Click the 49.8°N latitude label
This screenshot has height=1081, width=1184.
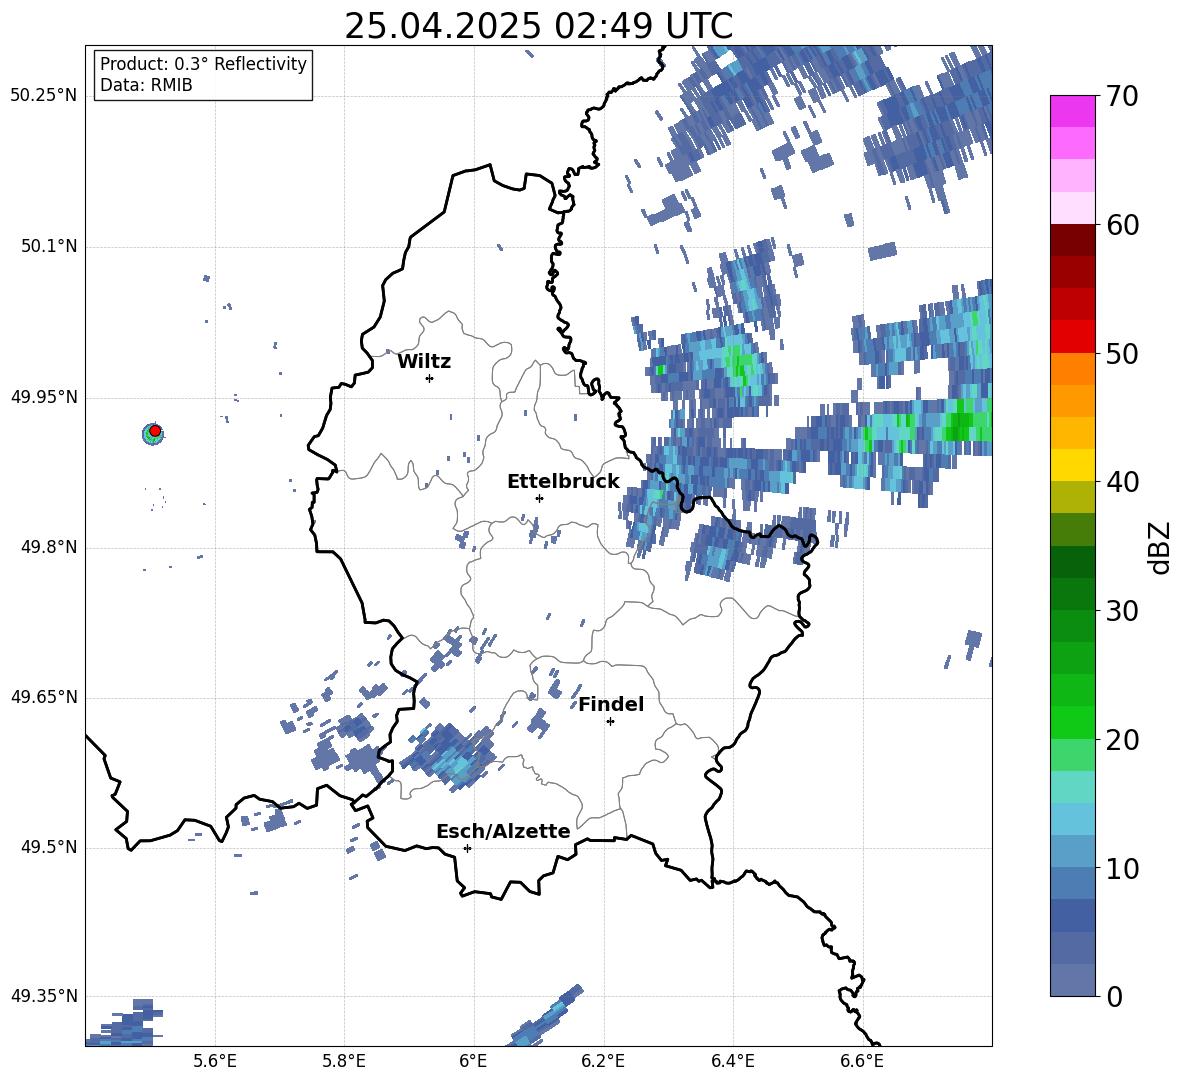[x=48, y=547]
